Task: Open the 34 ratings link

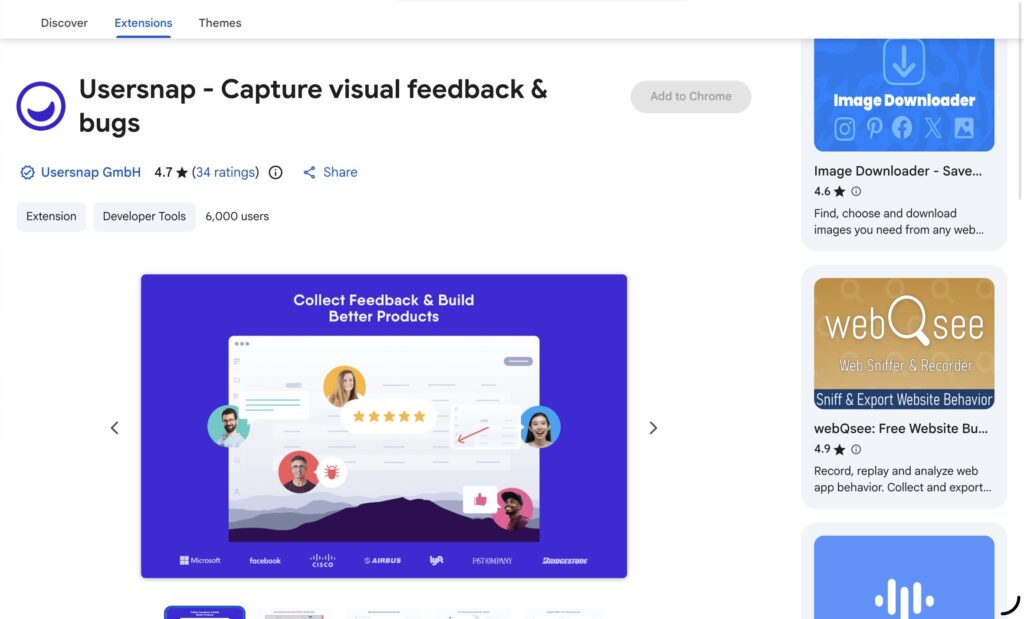Action: point(225,172)
